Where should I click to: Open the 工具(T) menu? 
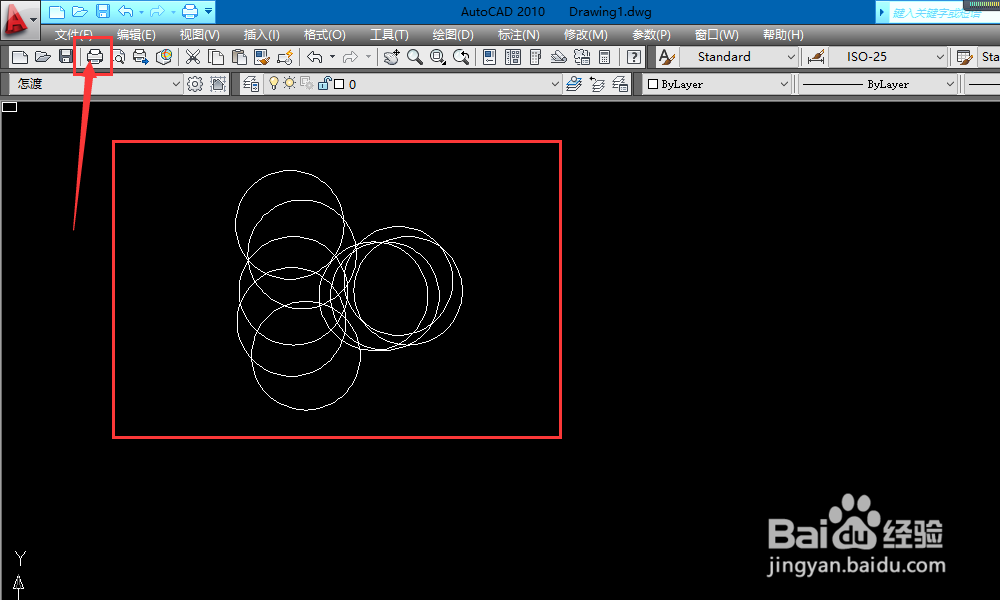point(390,35)
